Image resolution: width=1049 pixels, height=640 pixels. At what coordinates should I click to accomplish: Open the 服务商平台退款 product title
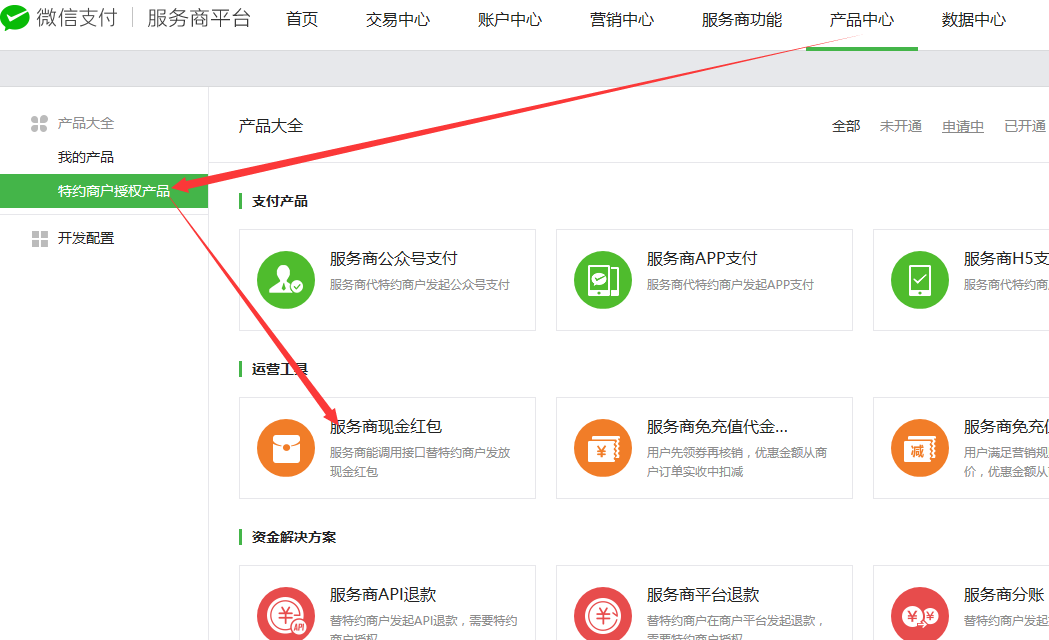pos(703,594)
